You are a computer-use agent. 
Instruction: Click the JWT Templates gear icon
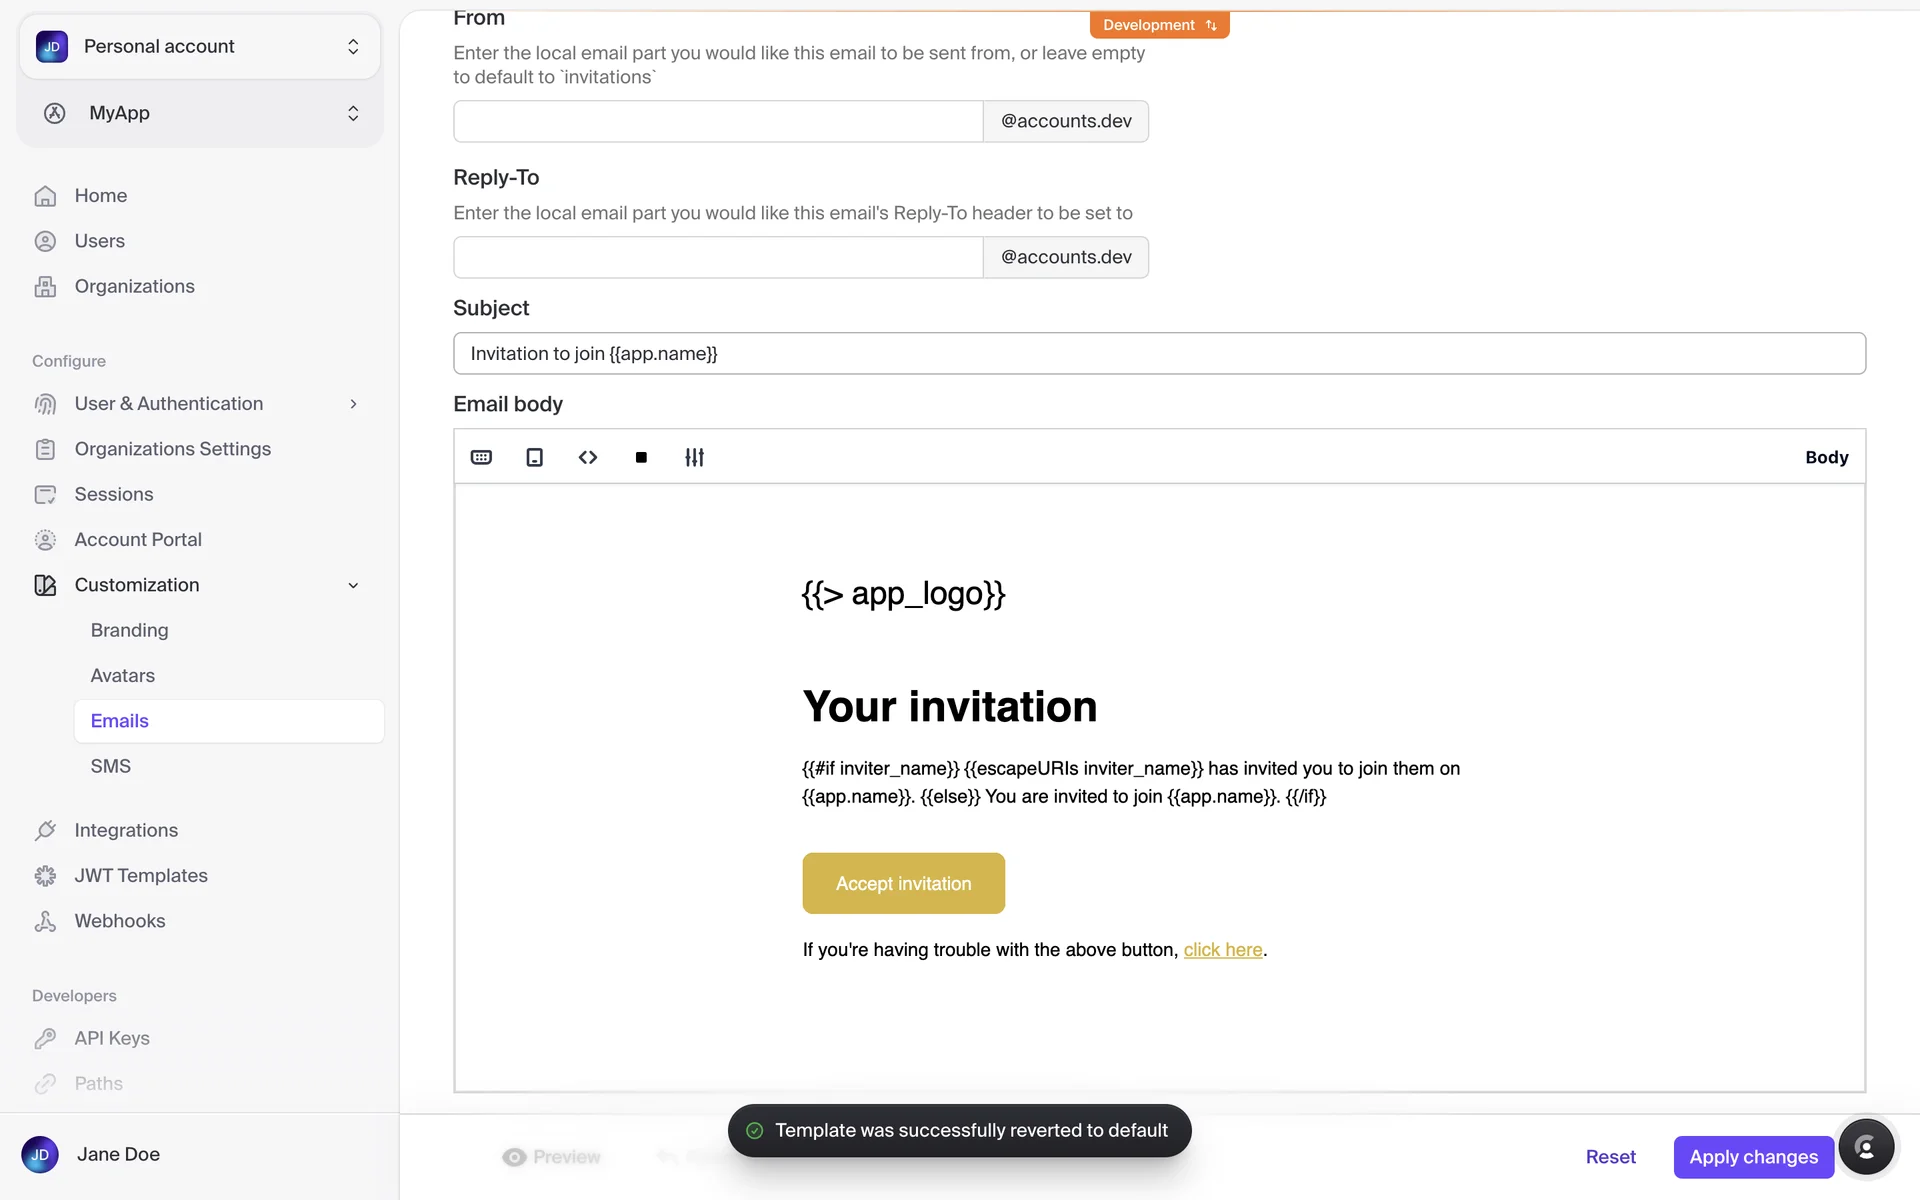pyautogui.click(x=45, y=876)
